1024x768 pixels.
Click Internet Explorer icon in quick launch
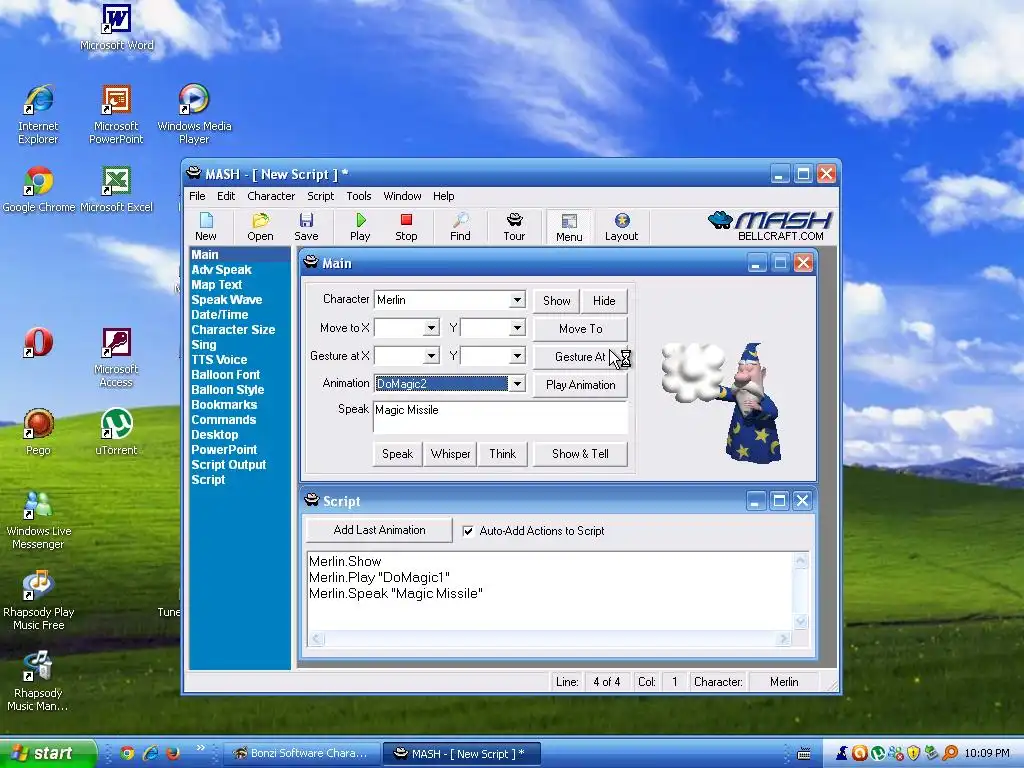[150, 753]
